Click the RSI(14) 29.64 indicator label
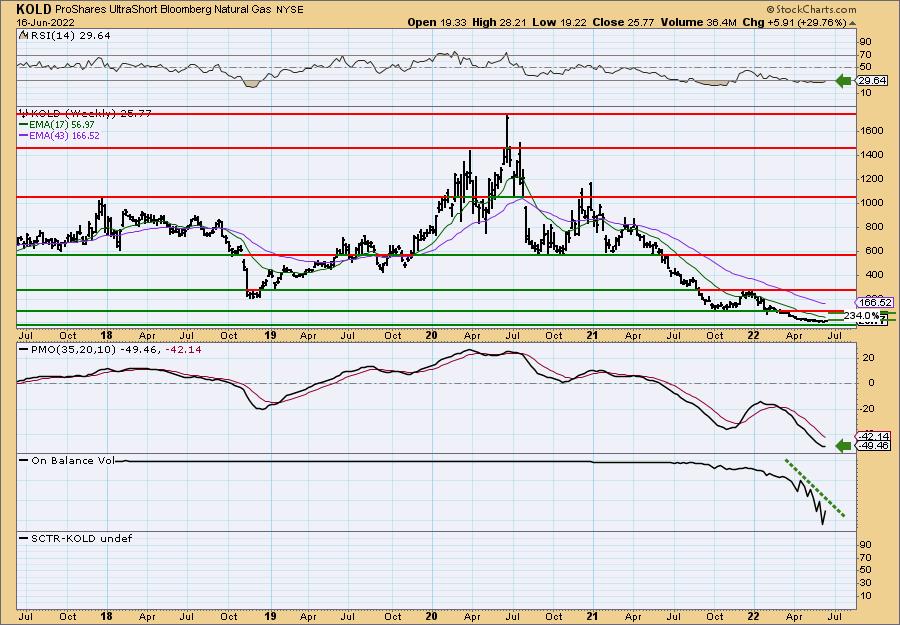Screen dimensions: 900x625 69,35
